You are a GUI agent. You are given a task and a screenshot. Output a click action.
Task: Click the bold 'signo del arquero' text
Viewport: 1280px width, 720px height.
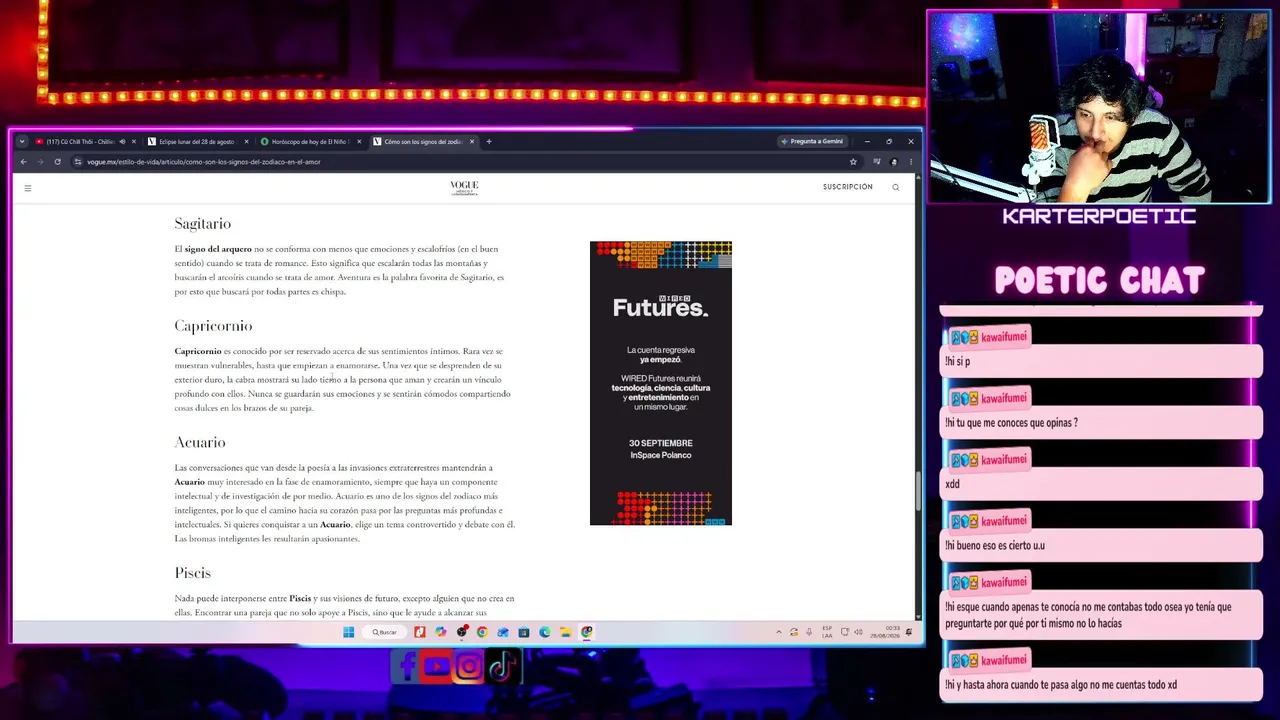tap(218, 249)
